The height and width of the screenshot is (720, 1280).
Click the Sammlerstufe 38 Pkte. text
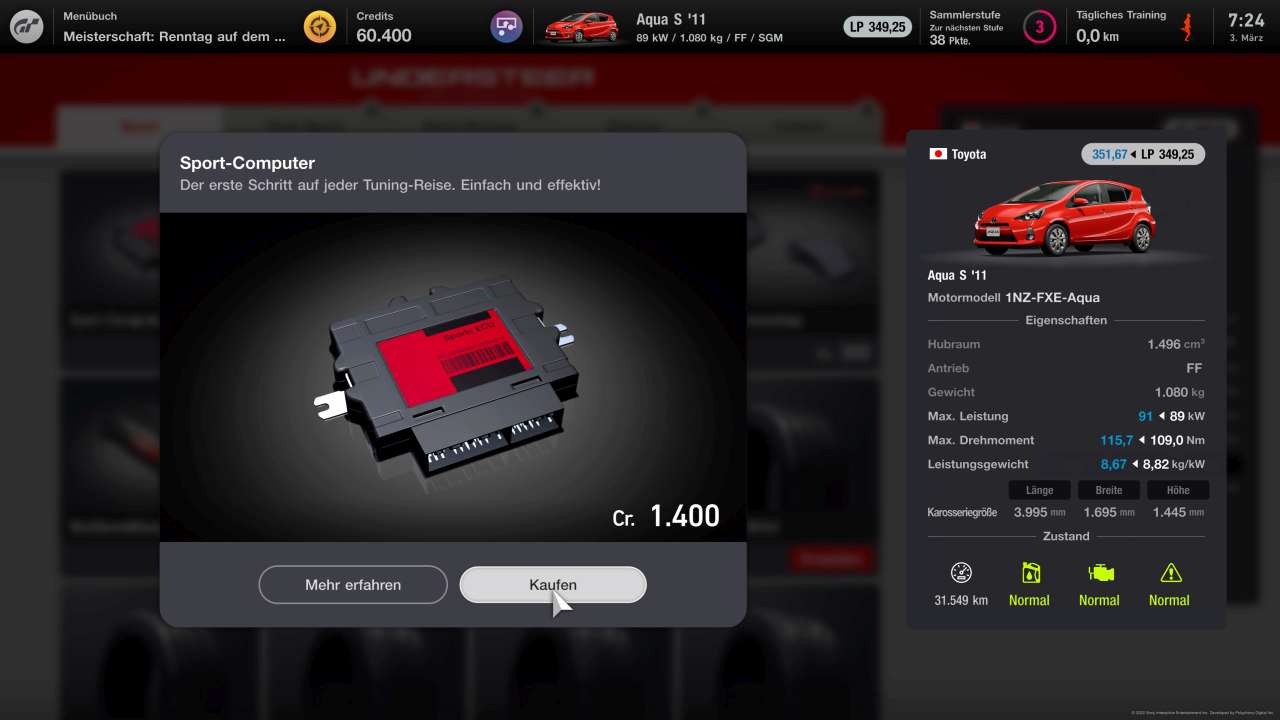(966, 28)
